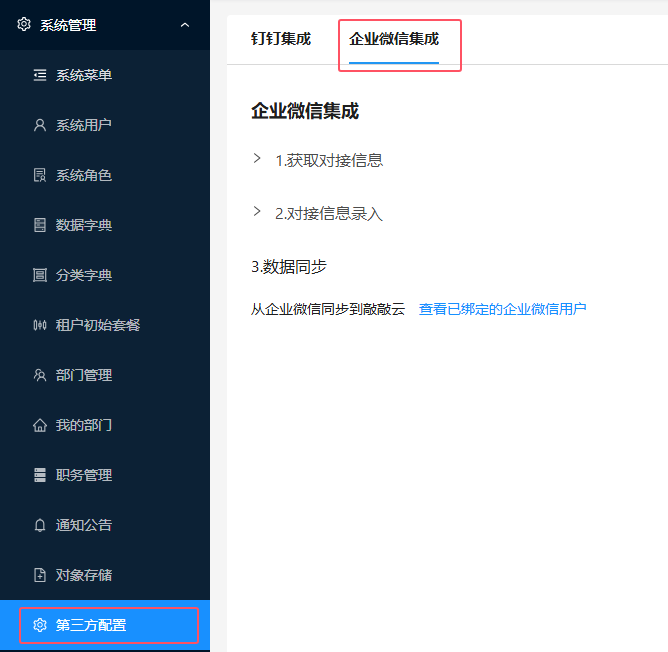The height and width of the screenshot is (652, 668).
Task: Click the 系统管理 gear icon
Action: pos(24,25)
